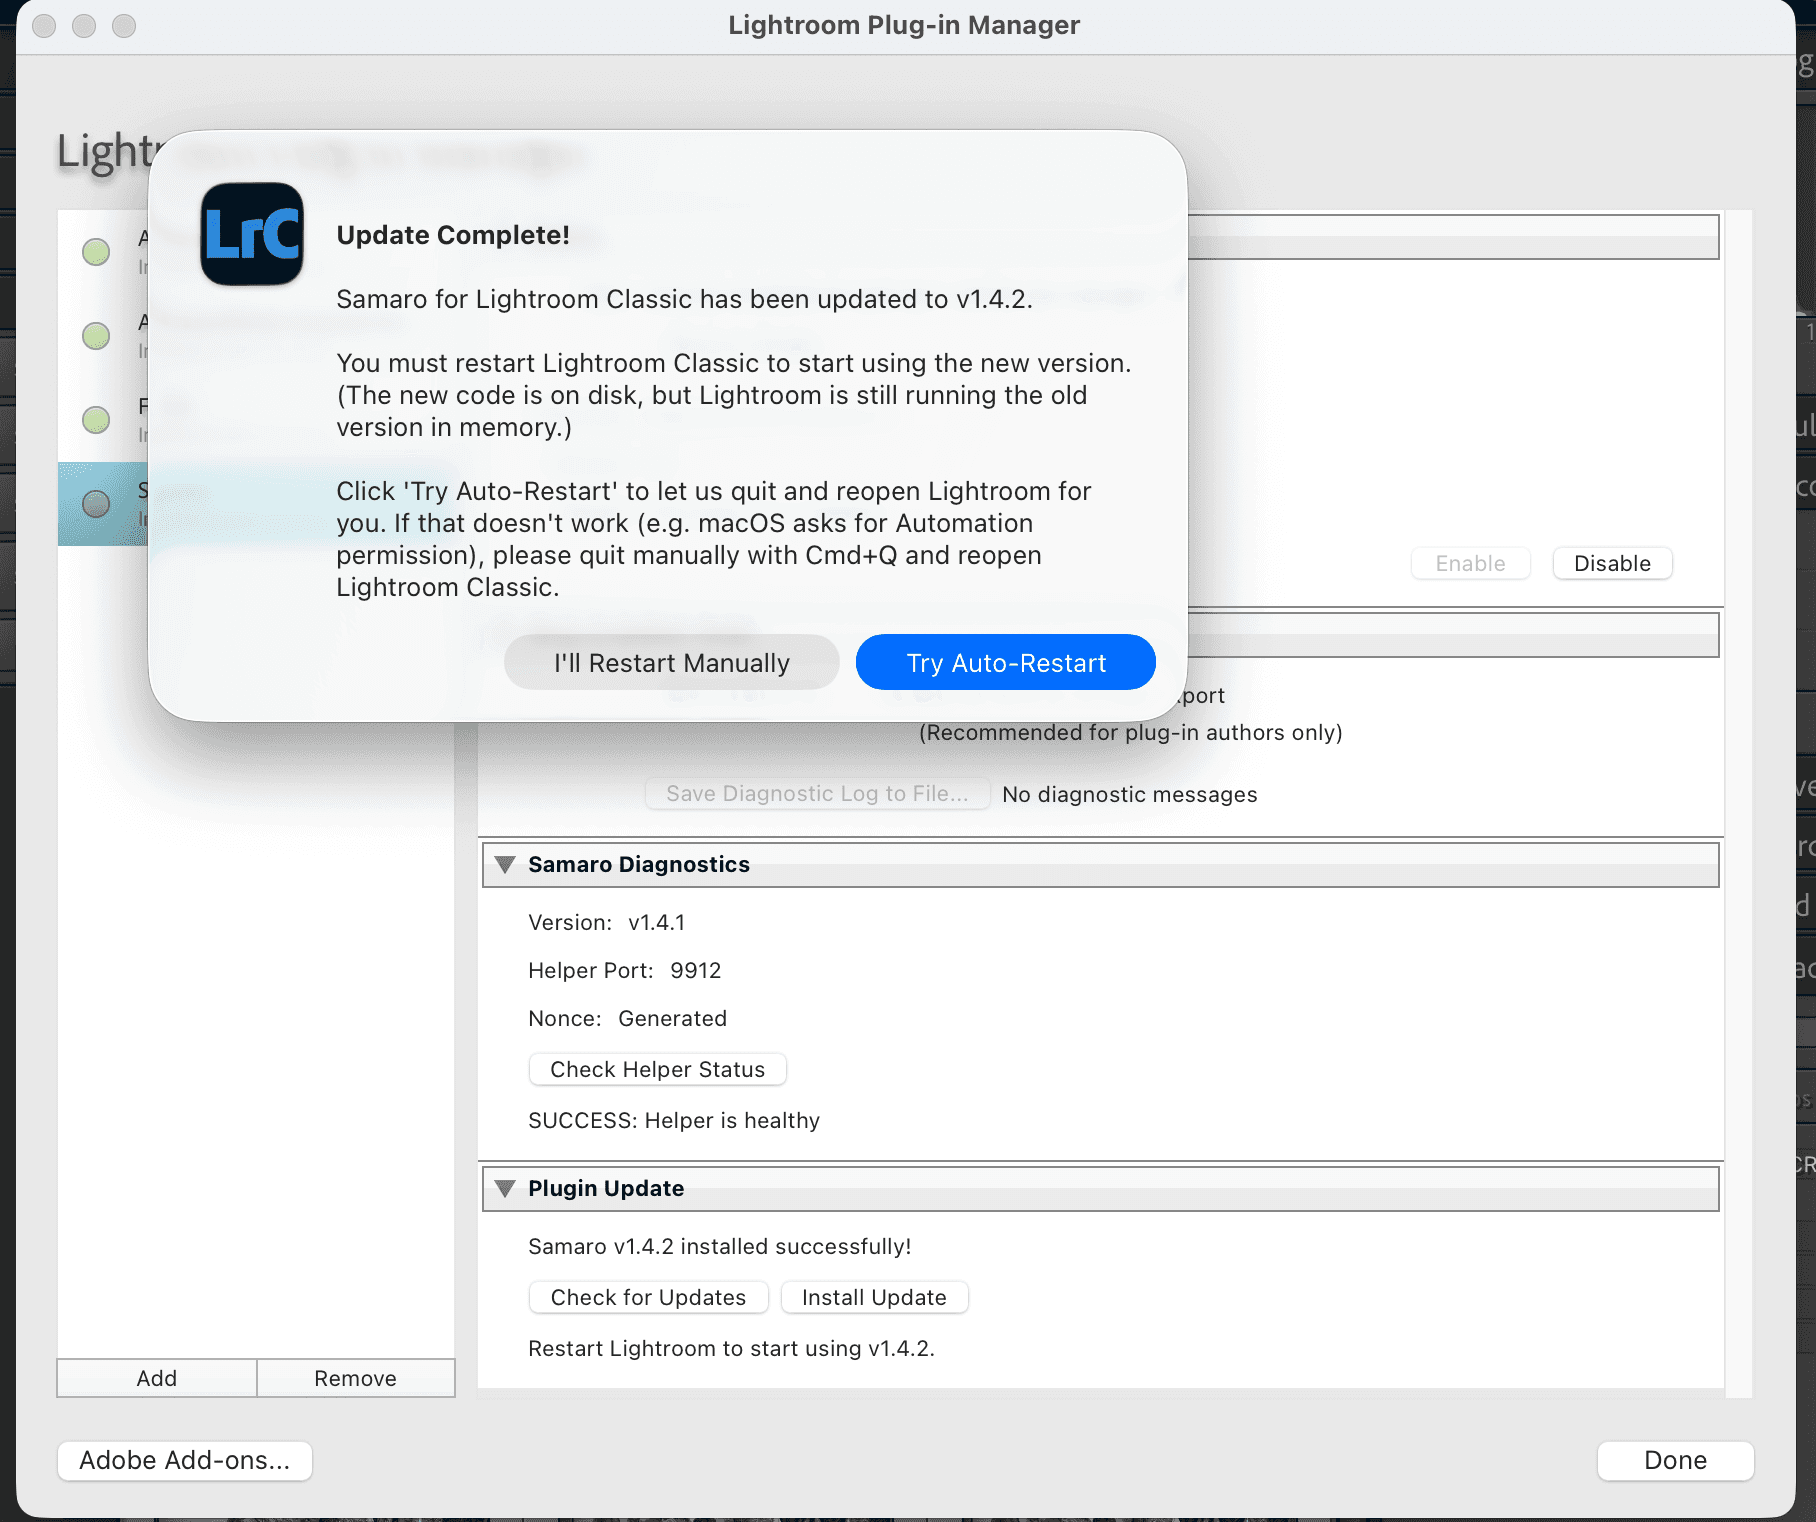Click 'Restart Lightroom to start using v1.4.2.' text

[x=731, y=1348]
